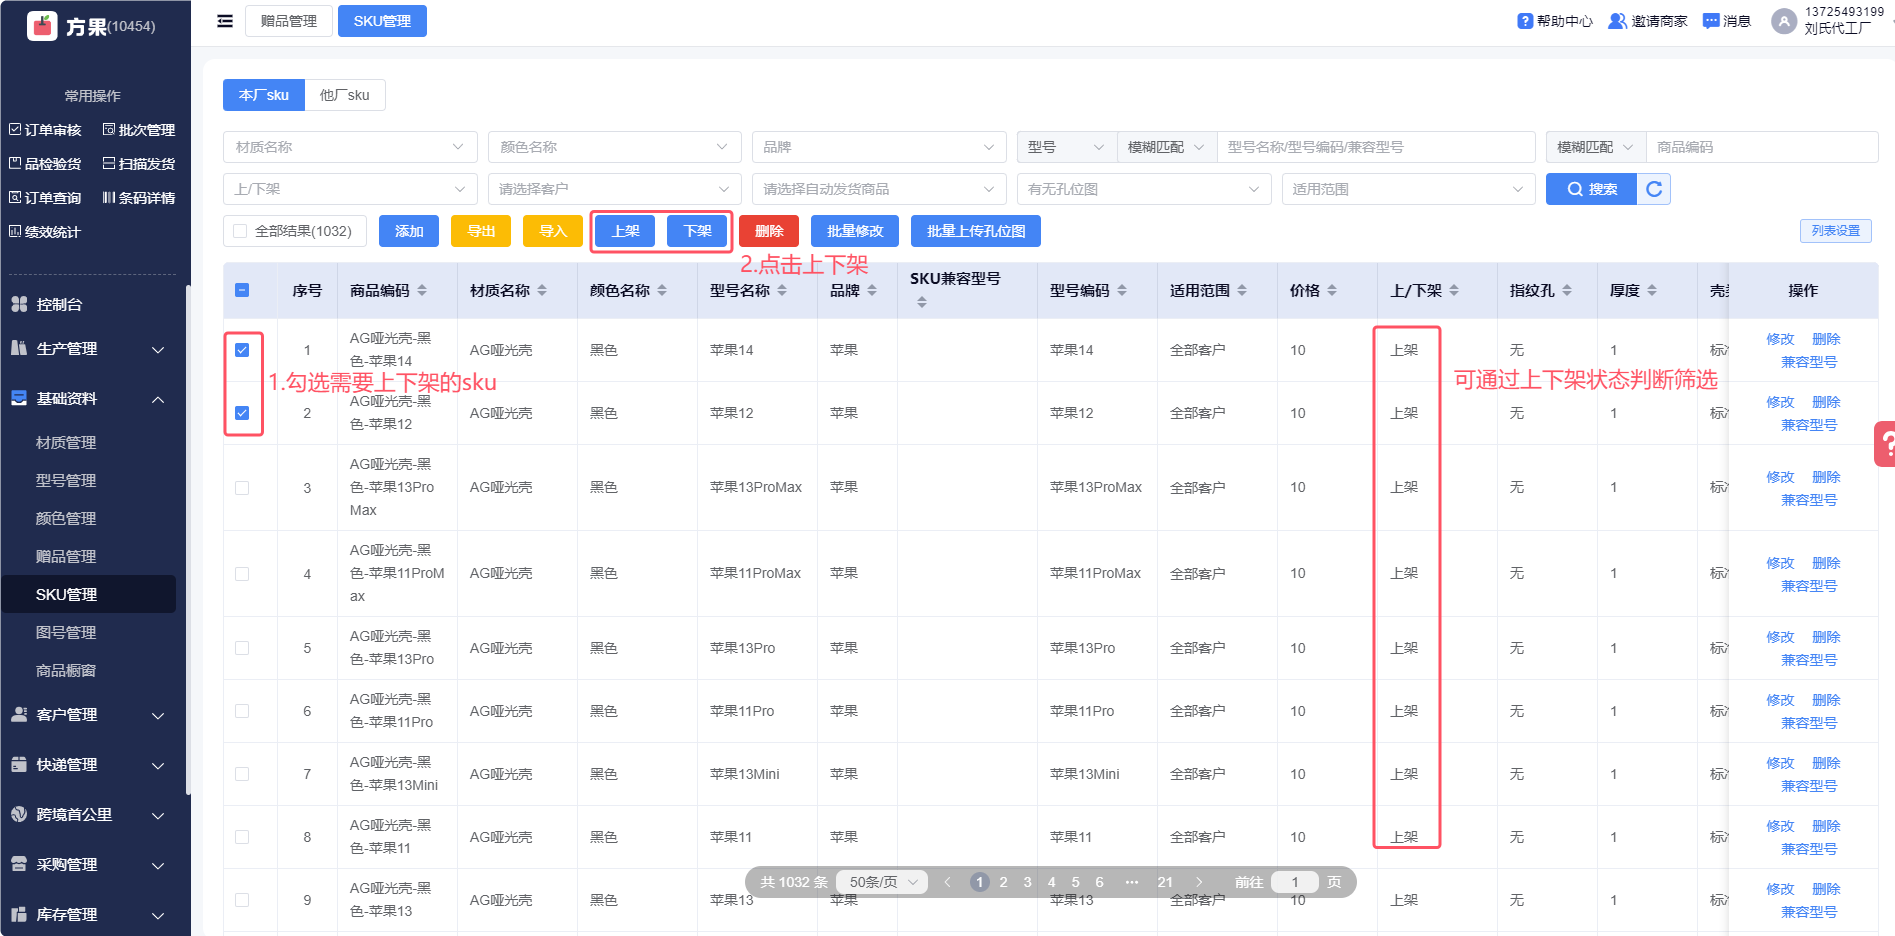Click the hamburger menu collapse icon
The image size is (1895, 936).
tap(225, 21)
